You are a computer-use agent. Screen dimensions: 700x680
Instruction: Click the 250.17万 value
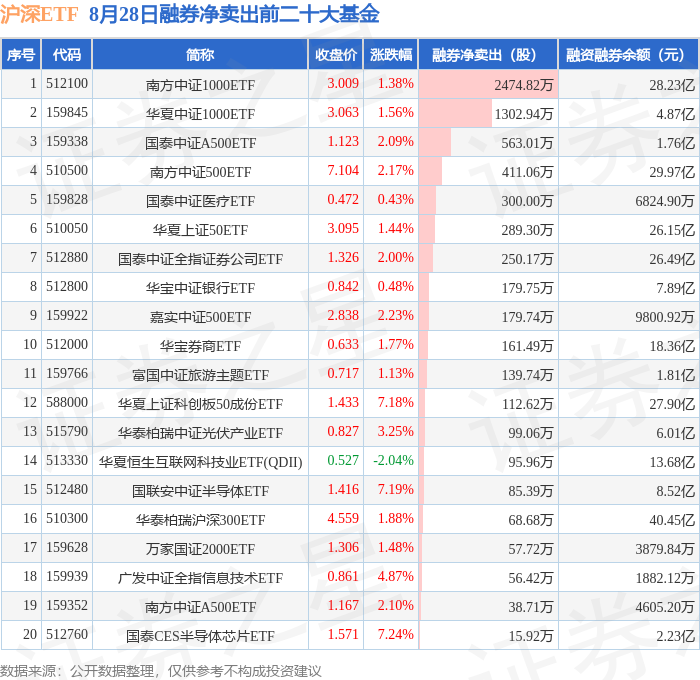527,259
